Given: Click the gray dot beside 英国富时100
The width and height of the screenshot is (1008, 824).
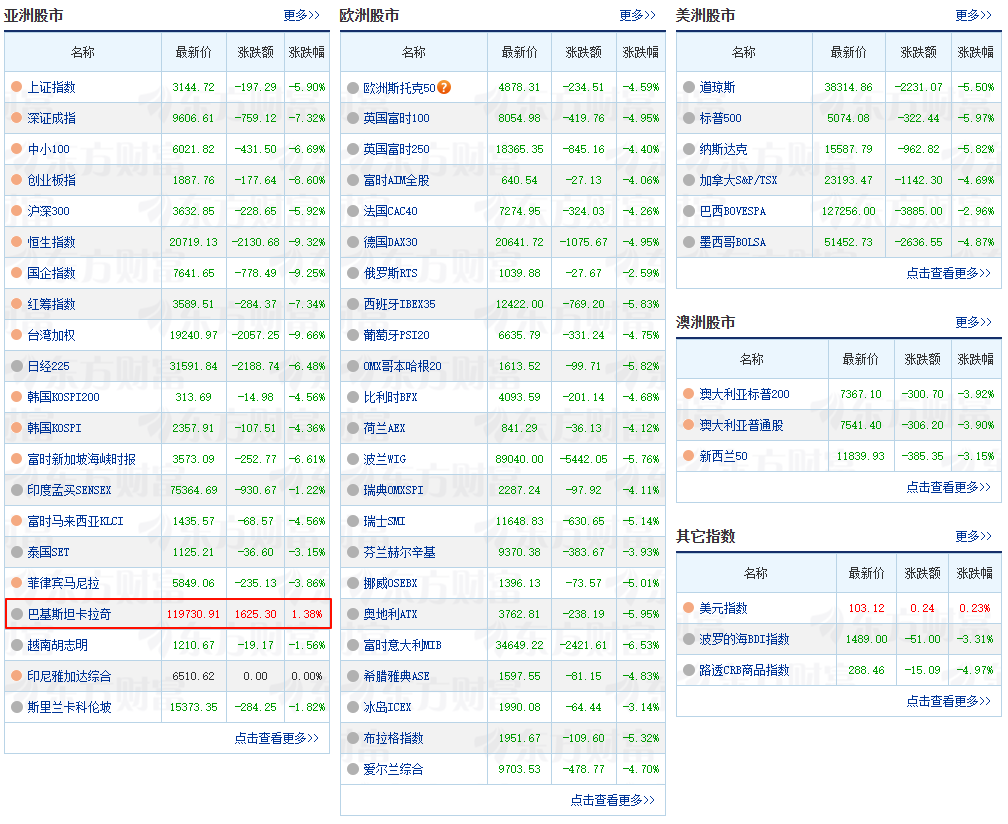Looking at the screenshot, I should (x=353, y=118).
